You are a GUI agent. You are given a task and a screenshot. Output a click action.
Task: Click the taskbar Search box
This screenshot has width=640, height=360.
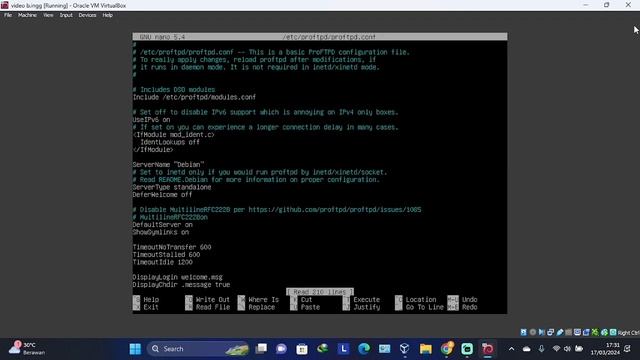click(198, 349)
